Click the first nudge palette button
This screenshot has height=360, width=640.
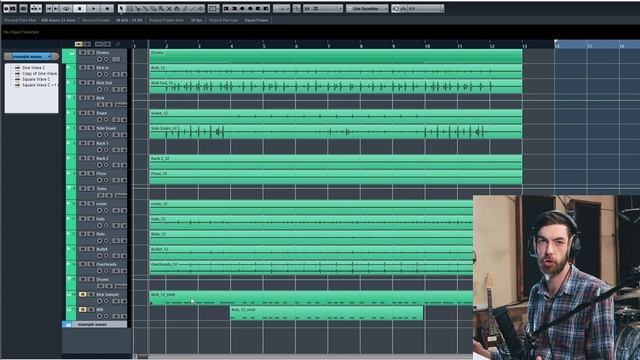(x=226, y=8)
